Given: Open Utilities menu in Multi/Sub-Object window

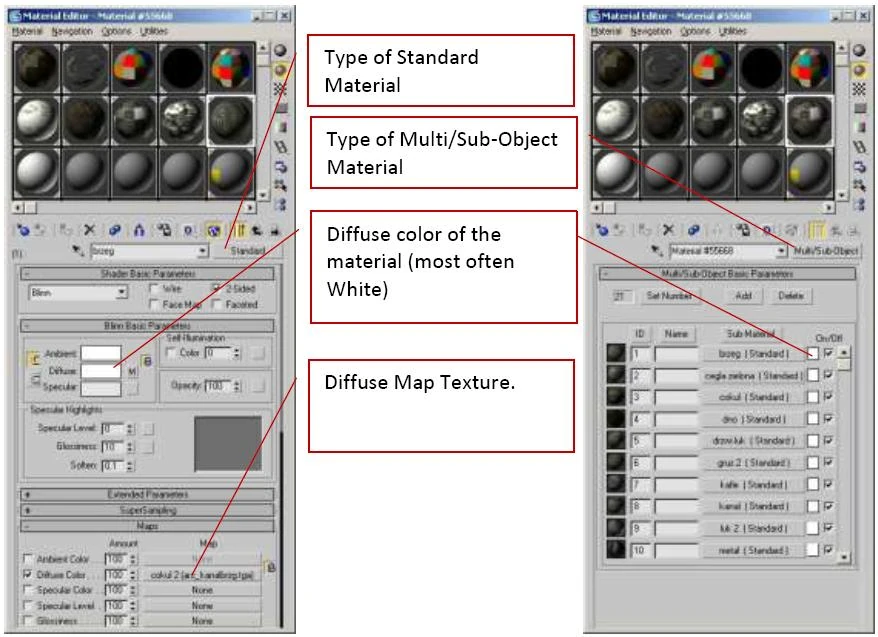Looking at the screenshot, I should pyautogui.click(x=732, y=31).
